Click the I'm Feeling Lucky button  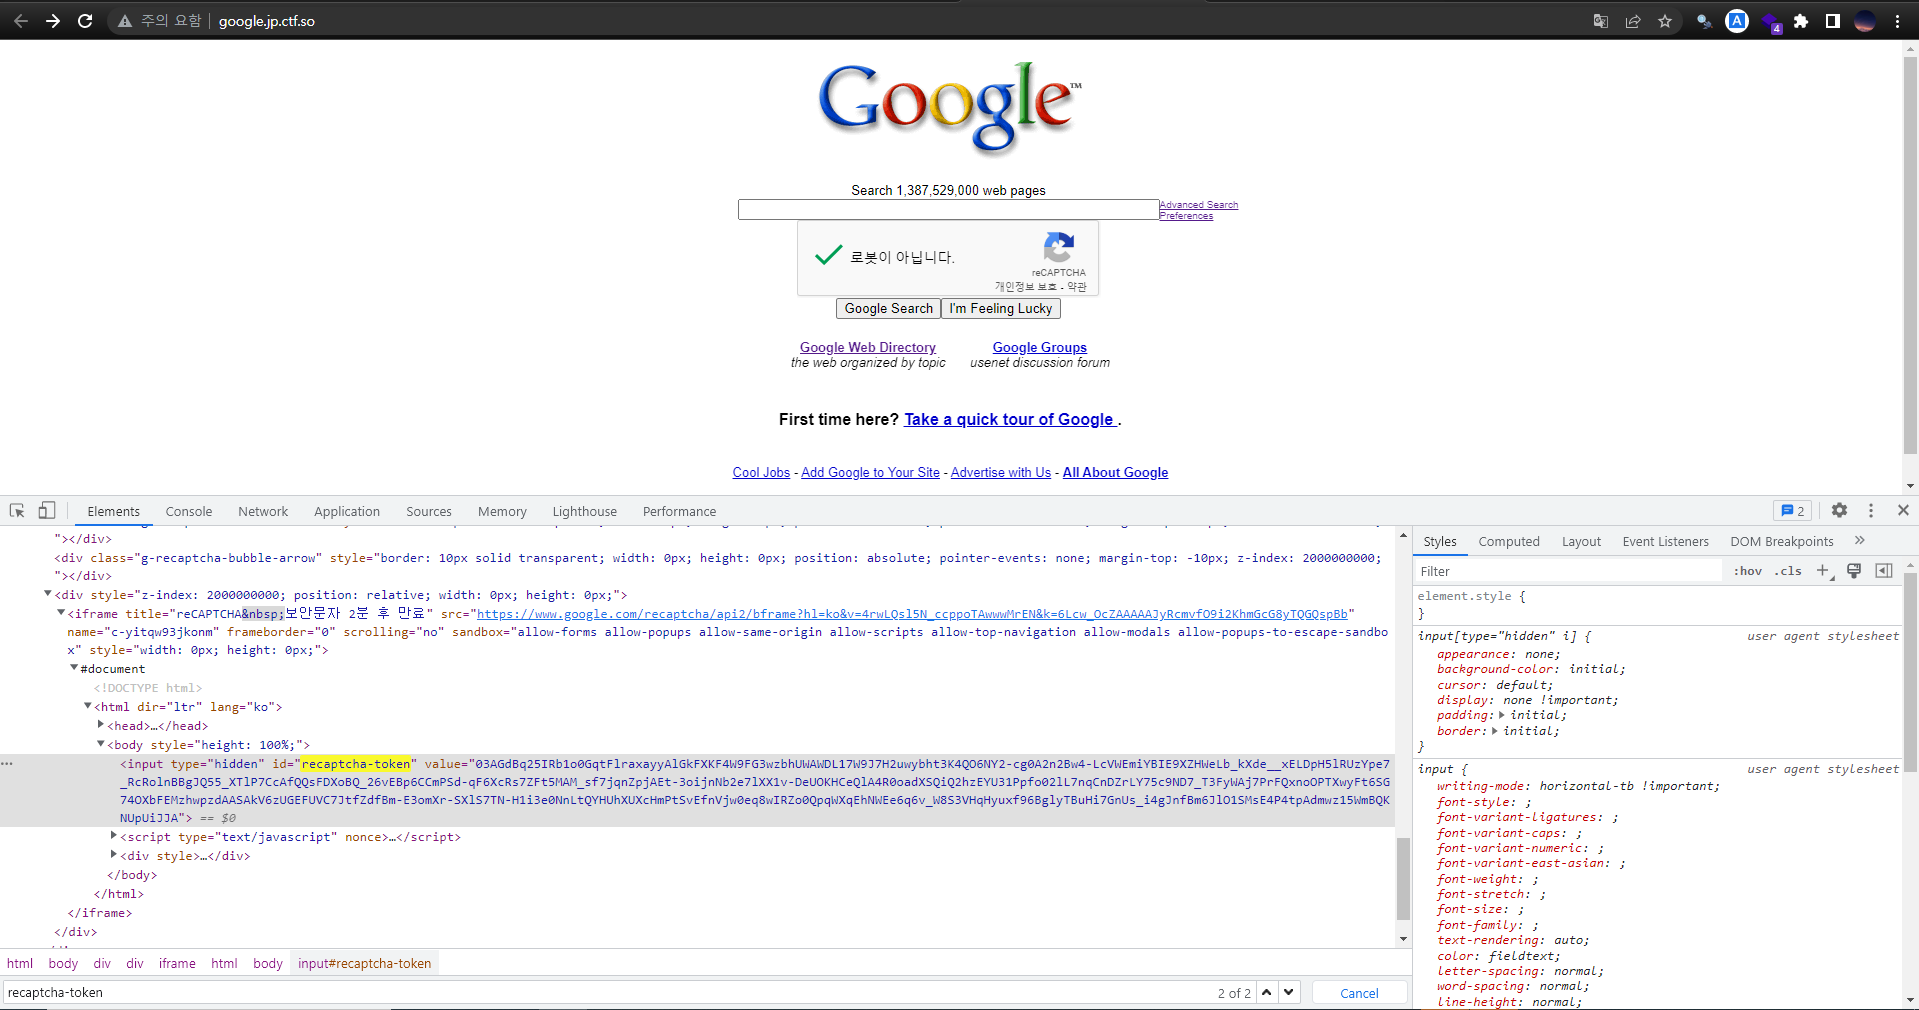tap(1001, 308)
